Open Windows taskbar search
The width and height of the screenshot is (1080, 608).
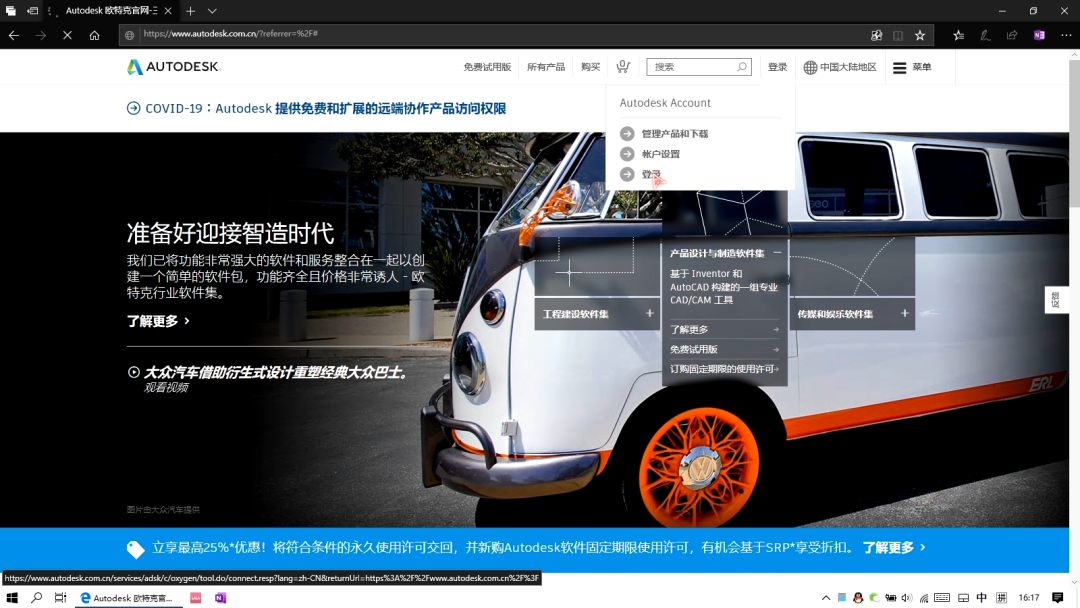click(x=37, y=598)
